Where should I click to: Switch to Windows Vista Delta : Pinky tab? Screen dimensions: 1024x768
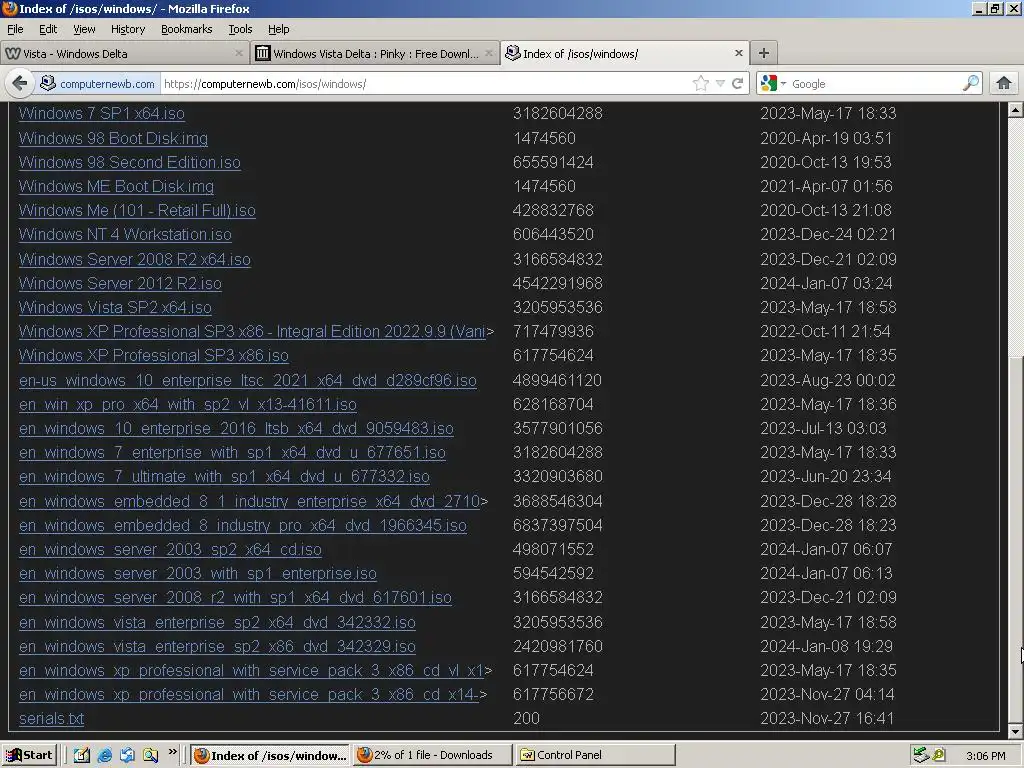[374, 54]
